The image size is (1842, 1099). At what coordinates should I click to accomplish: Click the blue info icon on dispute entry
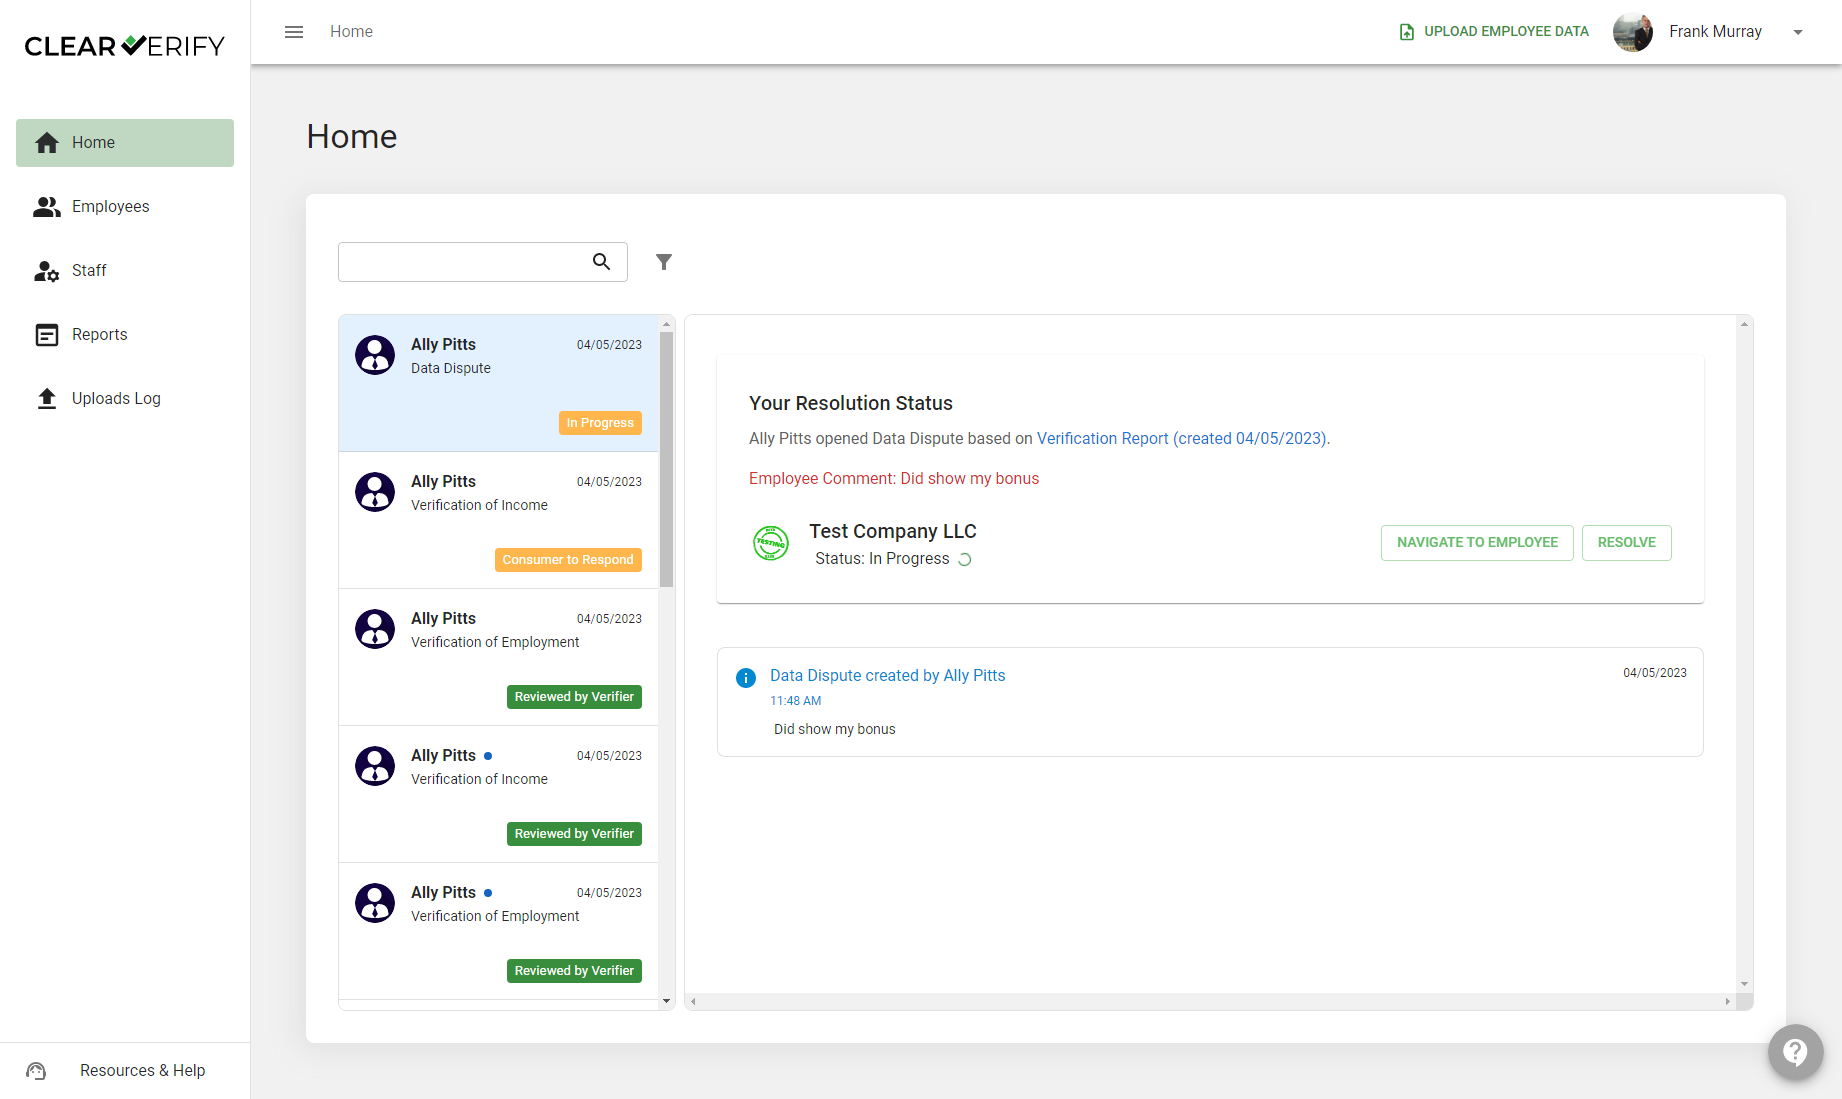tap(746, 678)
